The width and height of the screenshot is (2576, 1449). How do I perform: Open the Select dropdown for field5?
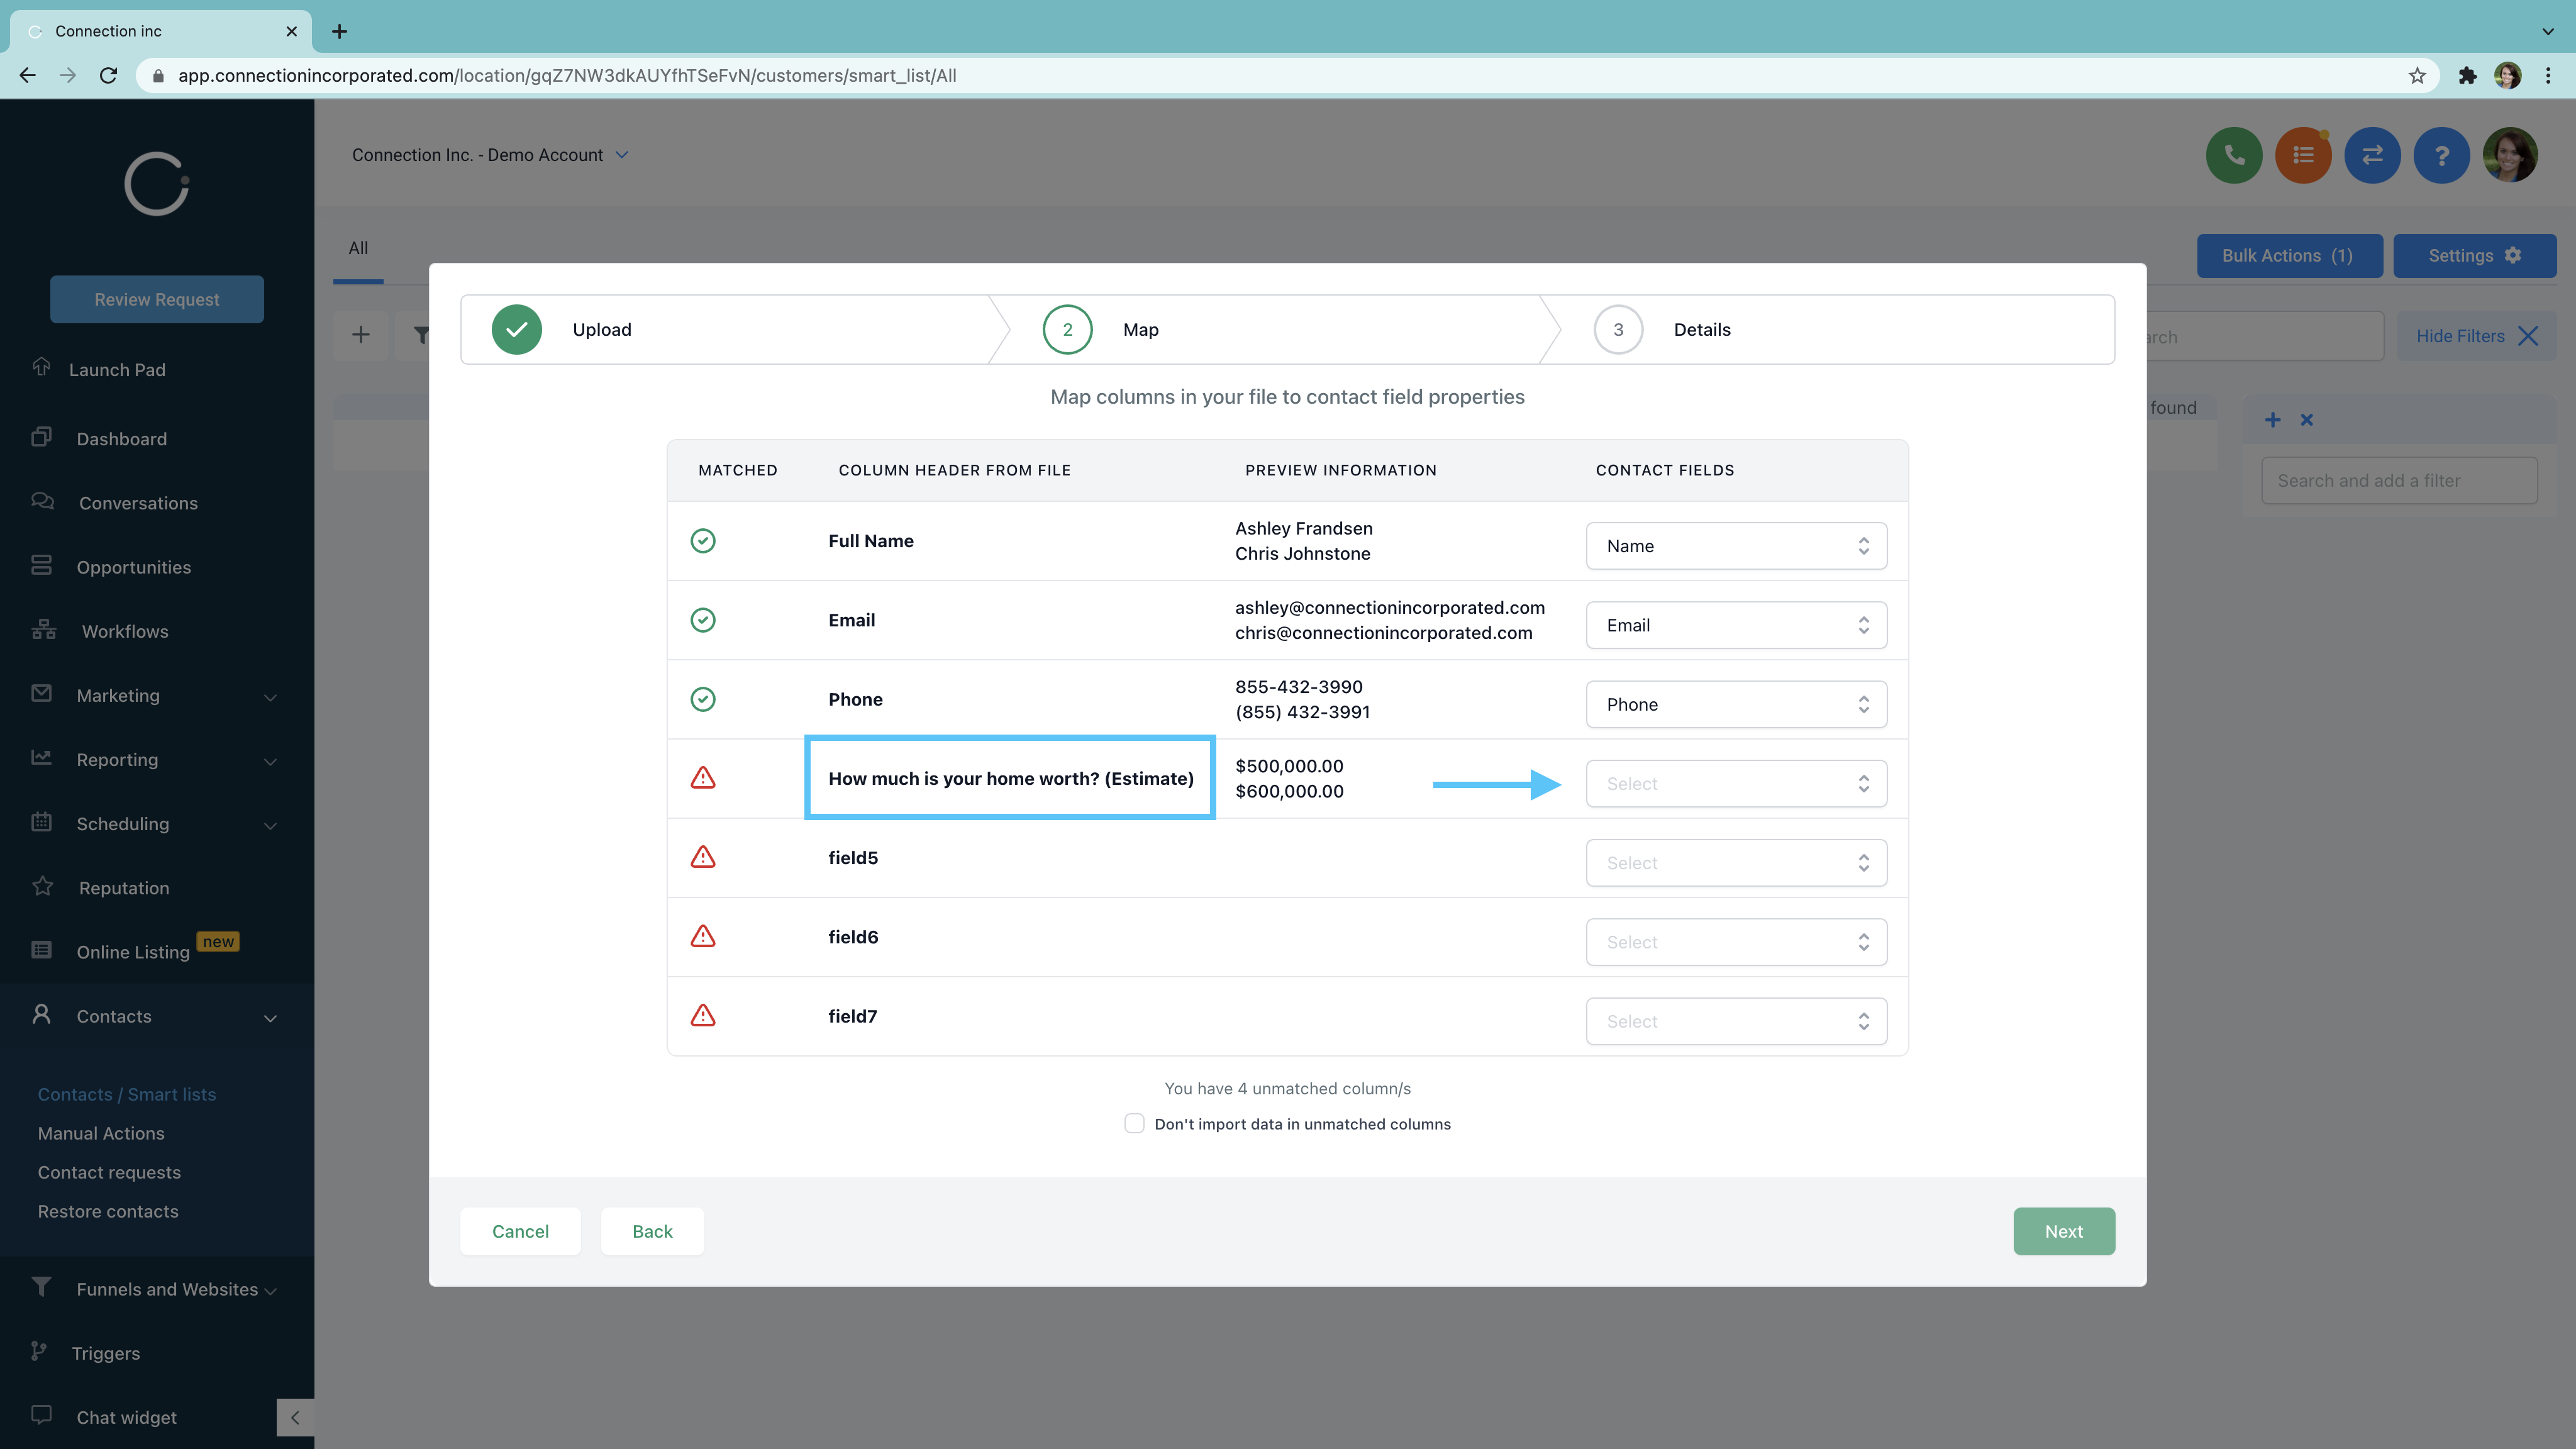tap(1735, 862)
